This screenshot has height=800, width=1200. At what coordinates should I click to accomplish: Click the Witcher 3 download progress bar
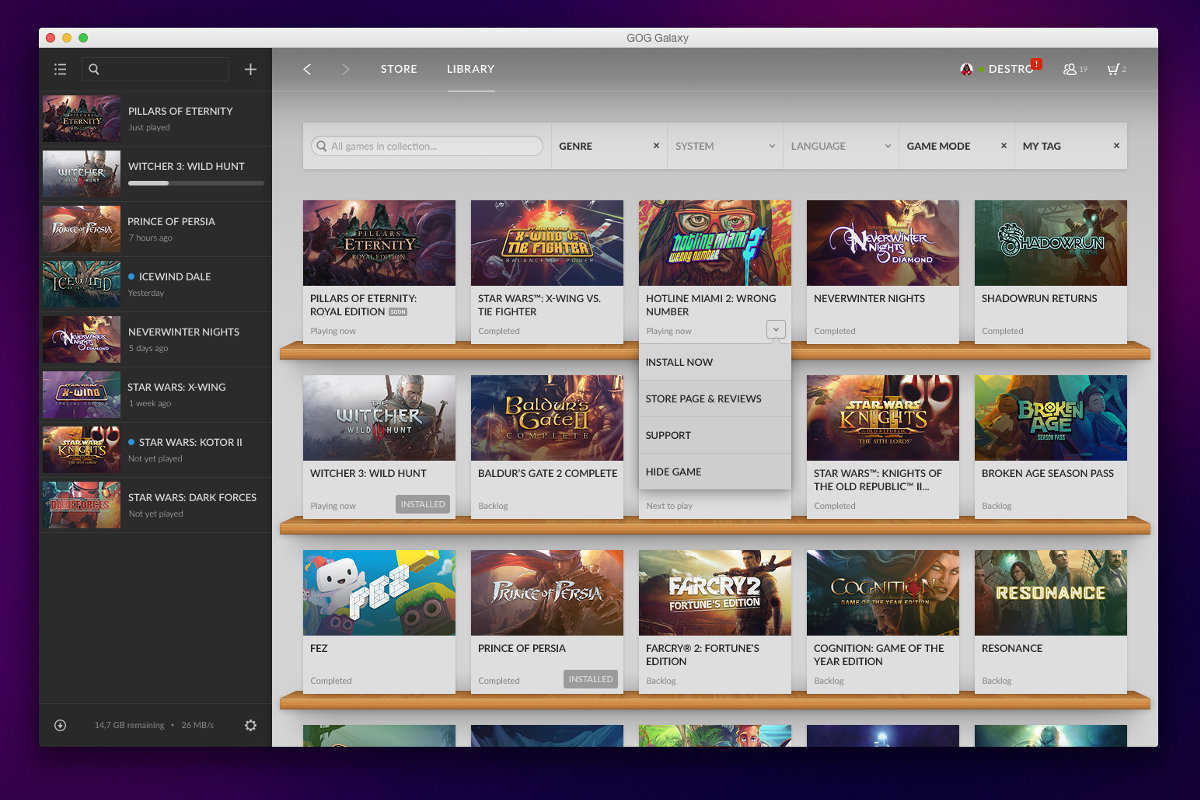pyautogui.click(x=196, y=184)
